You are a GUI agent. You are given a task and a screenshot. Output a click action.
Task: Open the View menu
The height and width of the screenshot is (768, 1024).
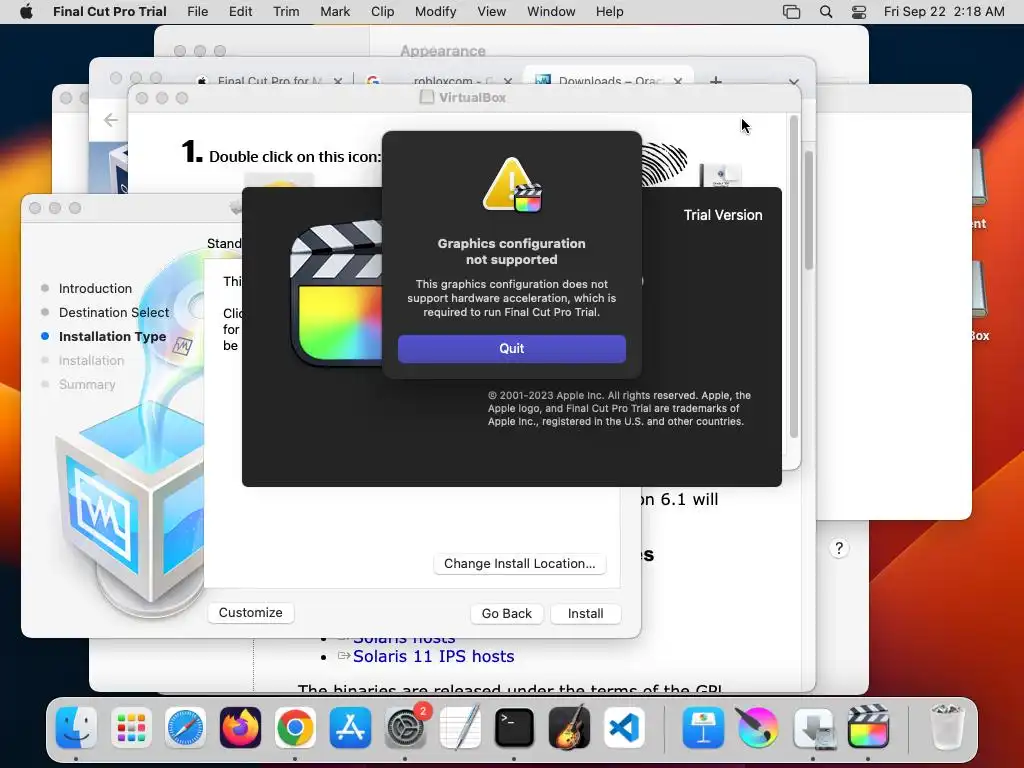click(491, 12)
